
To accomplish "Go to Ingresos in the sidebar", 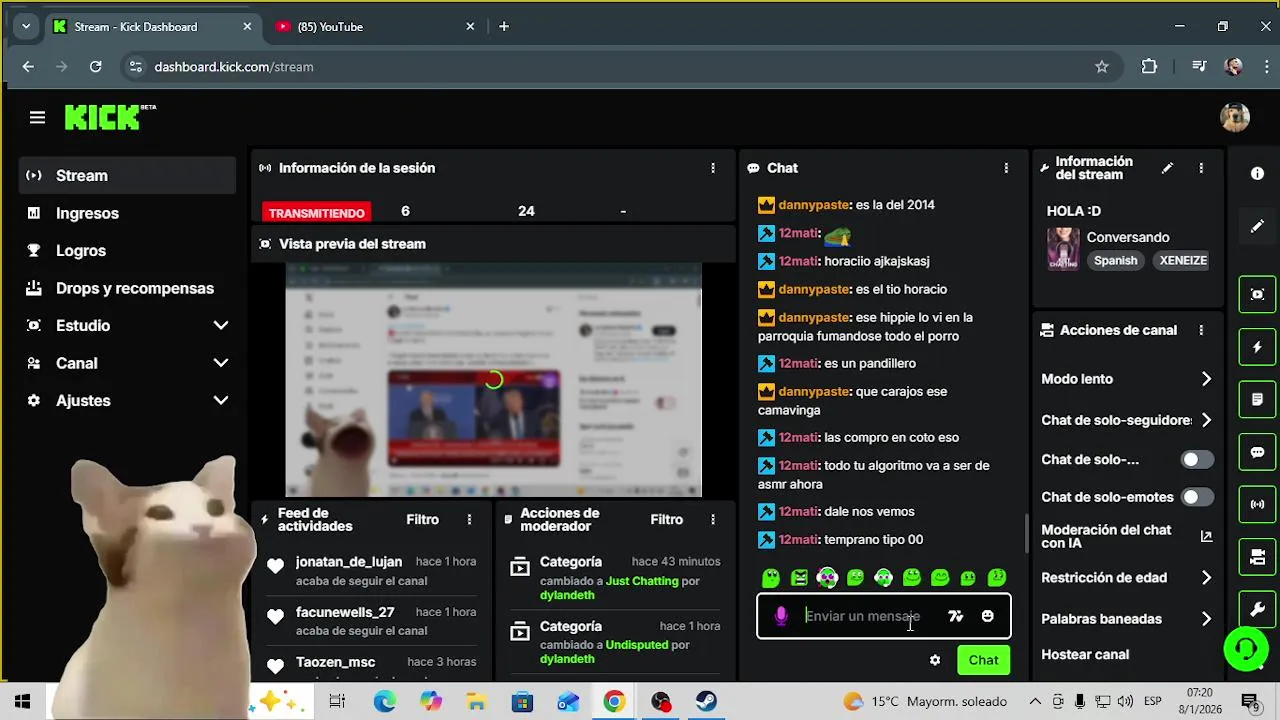I will pos(128,213).
